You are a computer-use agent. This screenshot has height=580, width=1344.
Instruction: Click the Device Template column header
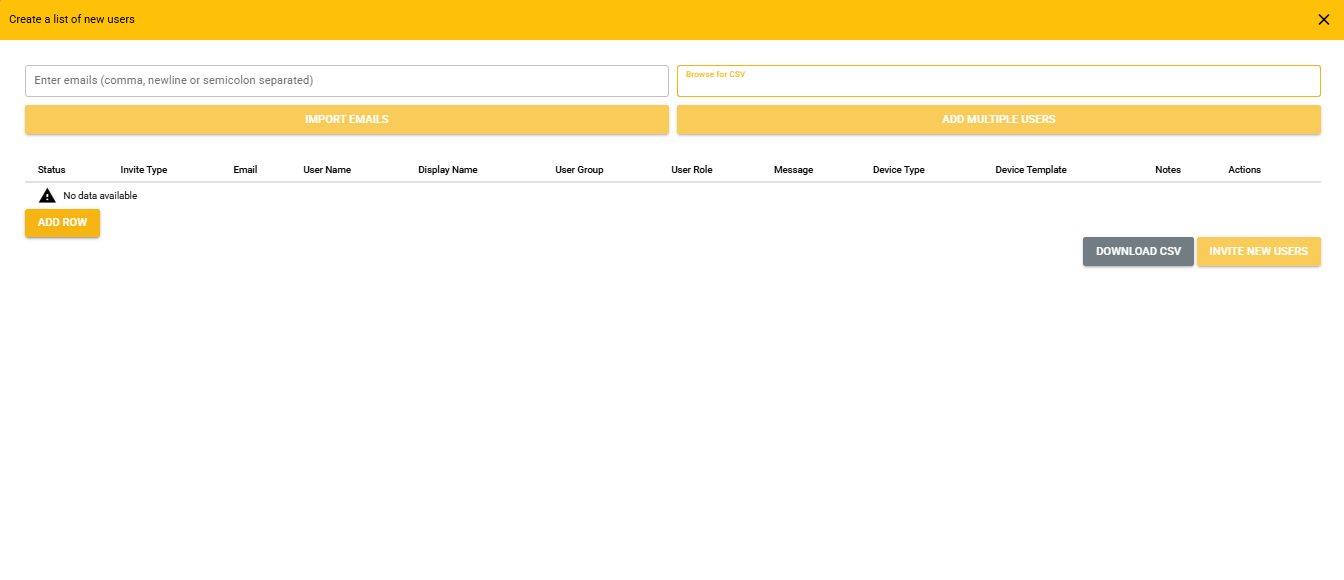(1030, 170)
